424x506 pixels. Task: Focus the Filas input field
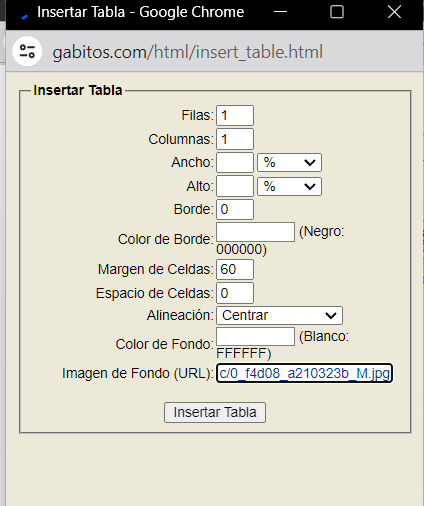click(235, 116)
